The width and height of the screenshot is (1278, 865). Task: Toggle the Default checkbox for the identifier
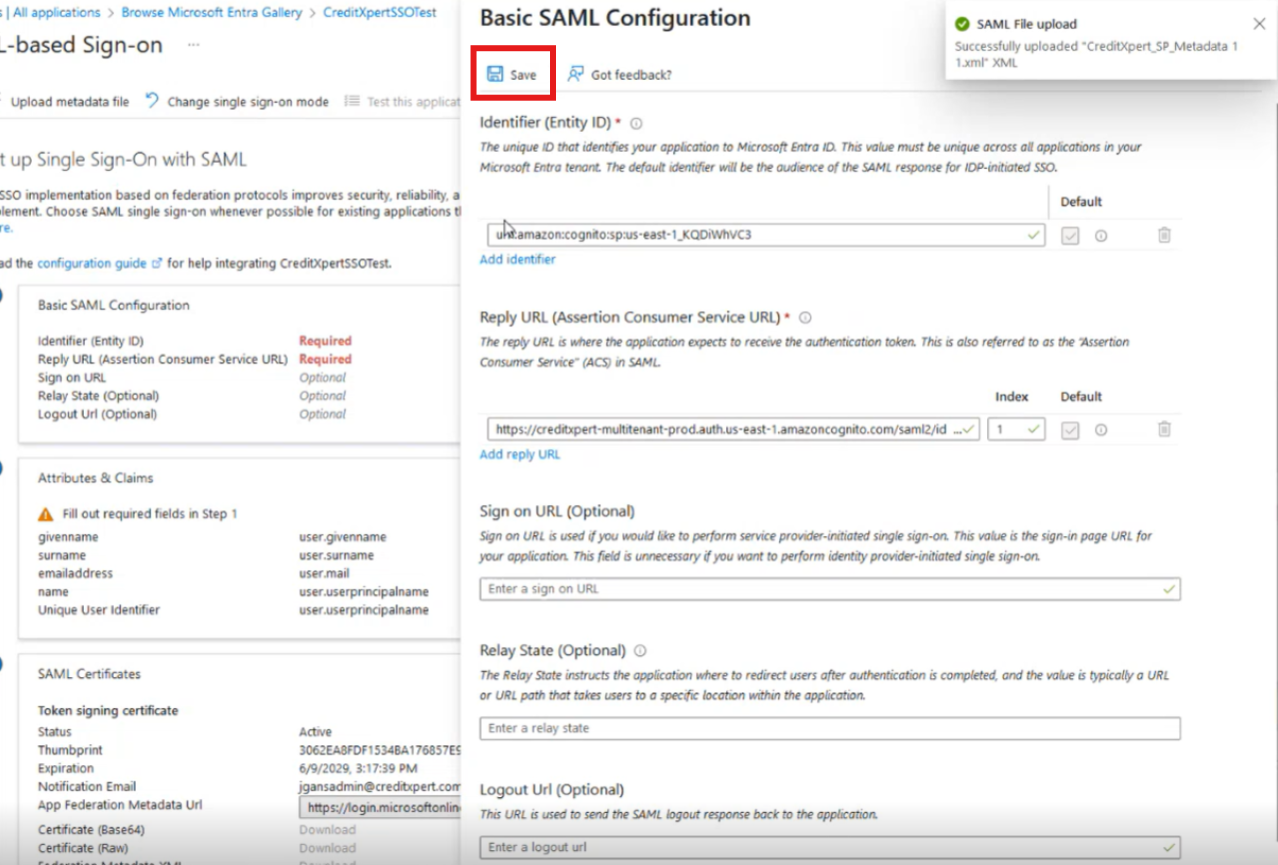click(1070, 235)
